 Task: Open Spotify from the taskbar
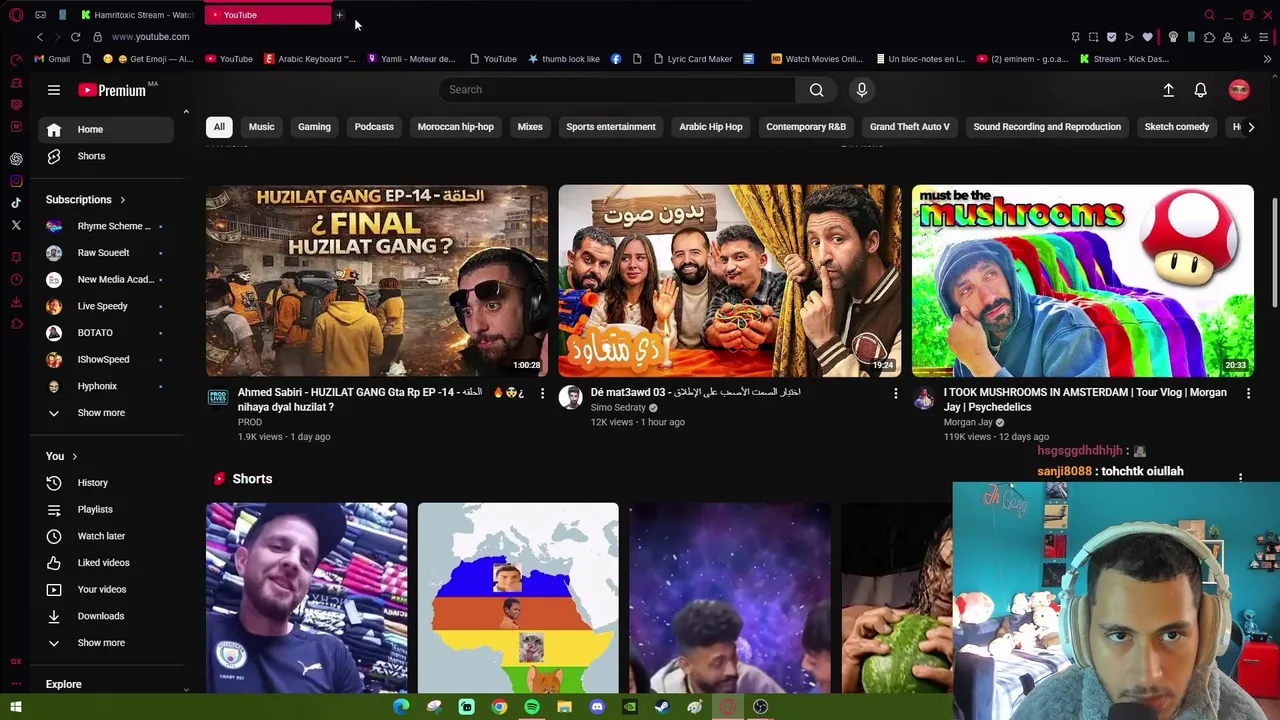[532, 707]
